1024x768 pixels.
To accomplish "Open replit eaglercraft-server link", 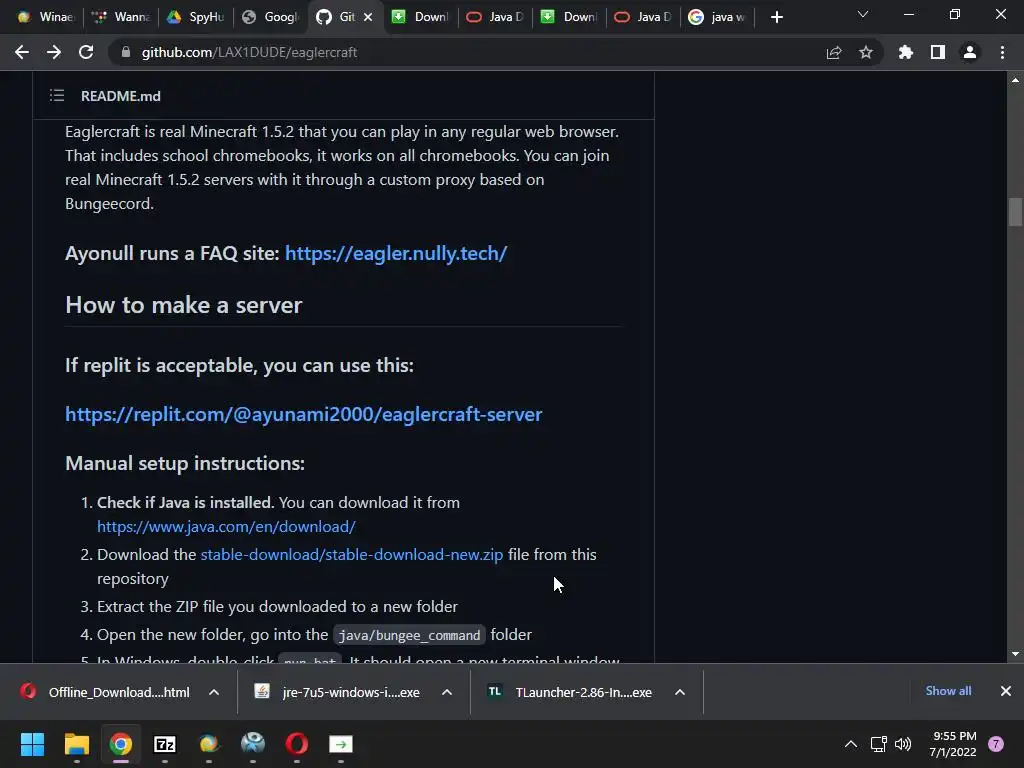I will (304, 414).
